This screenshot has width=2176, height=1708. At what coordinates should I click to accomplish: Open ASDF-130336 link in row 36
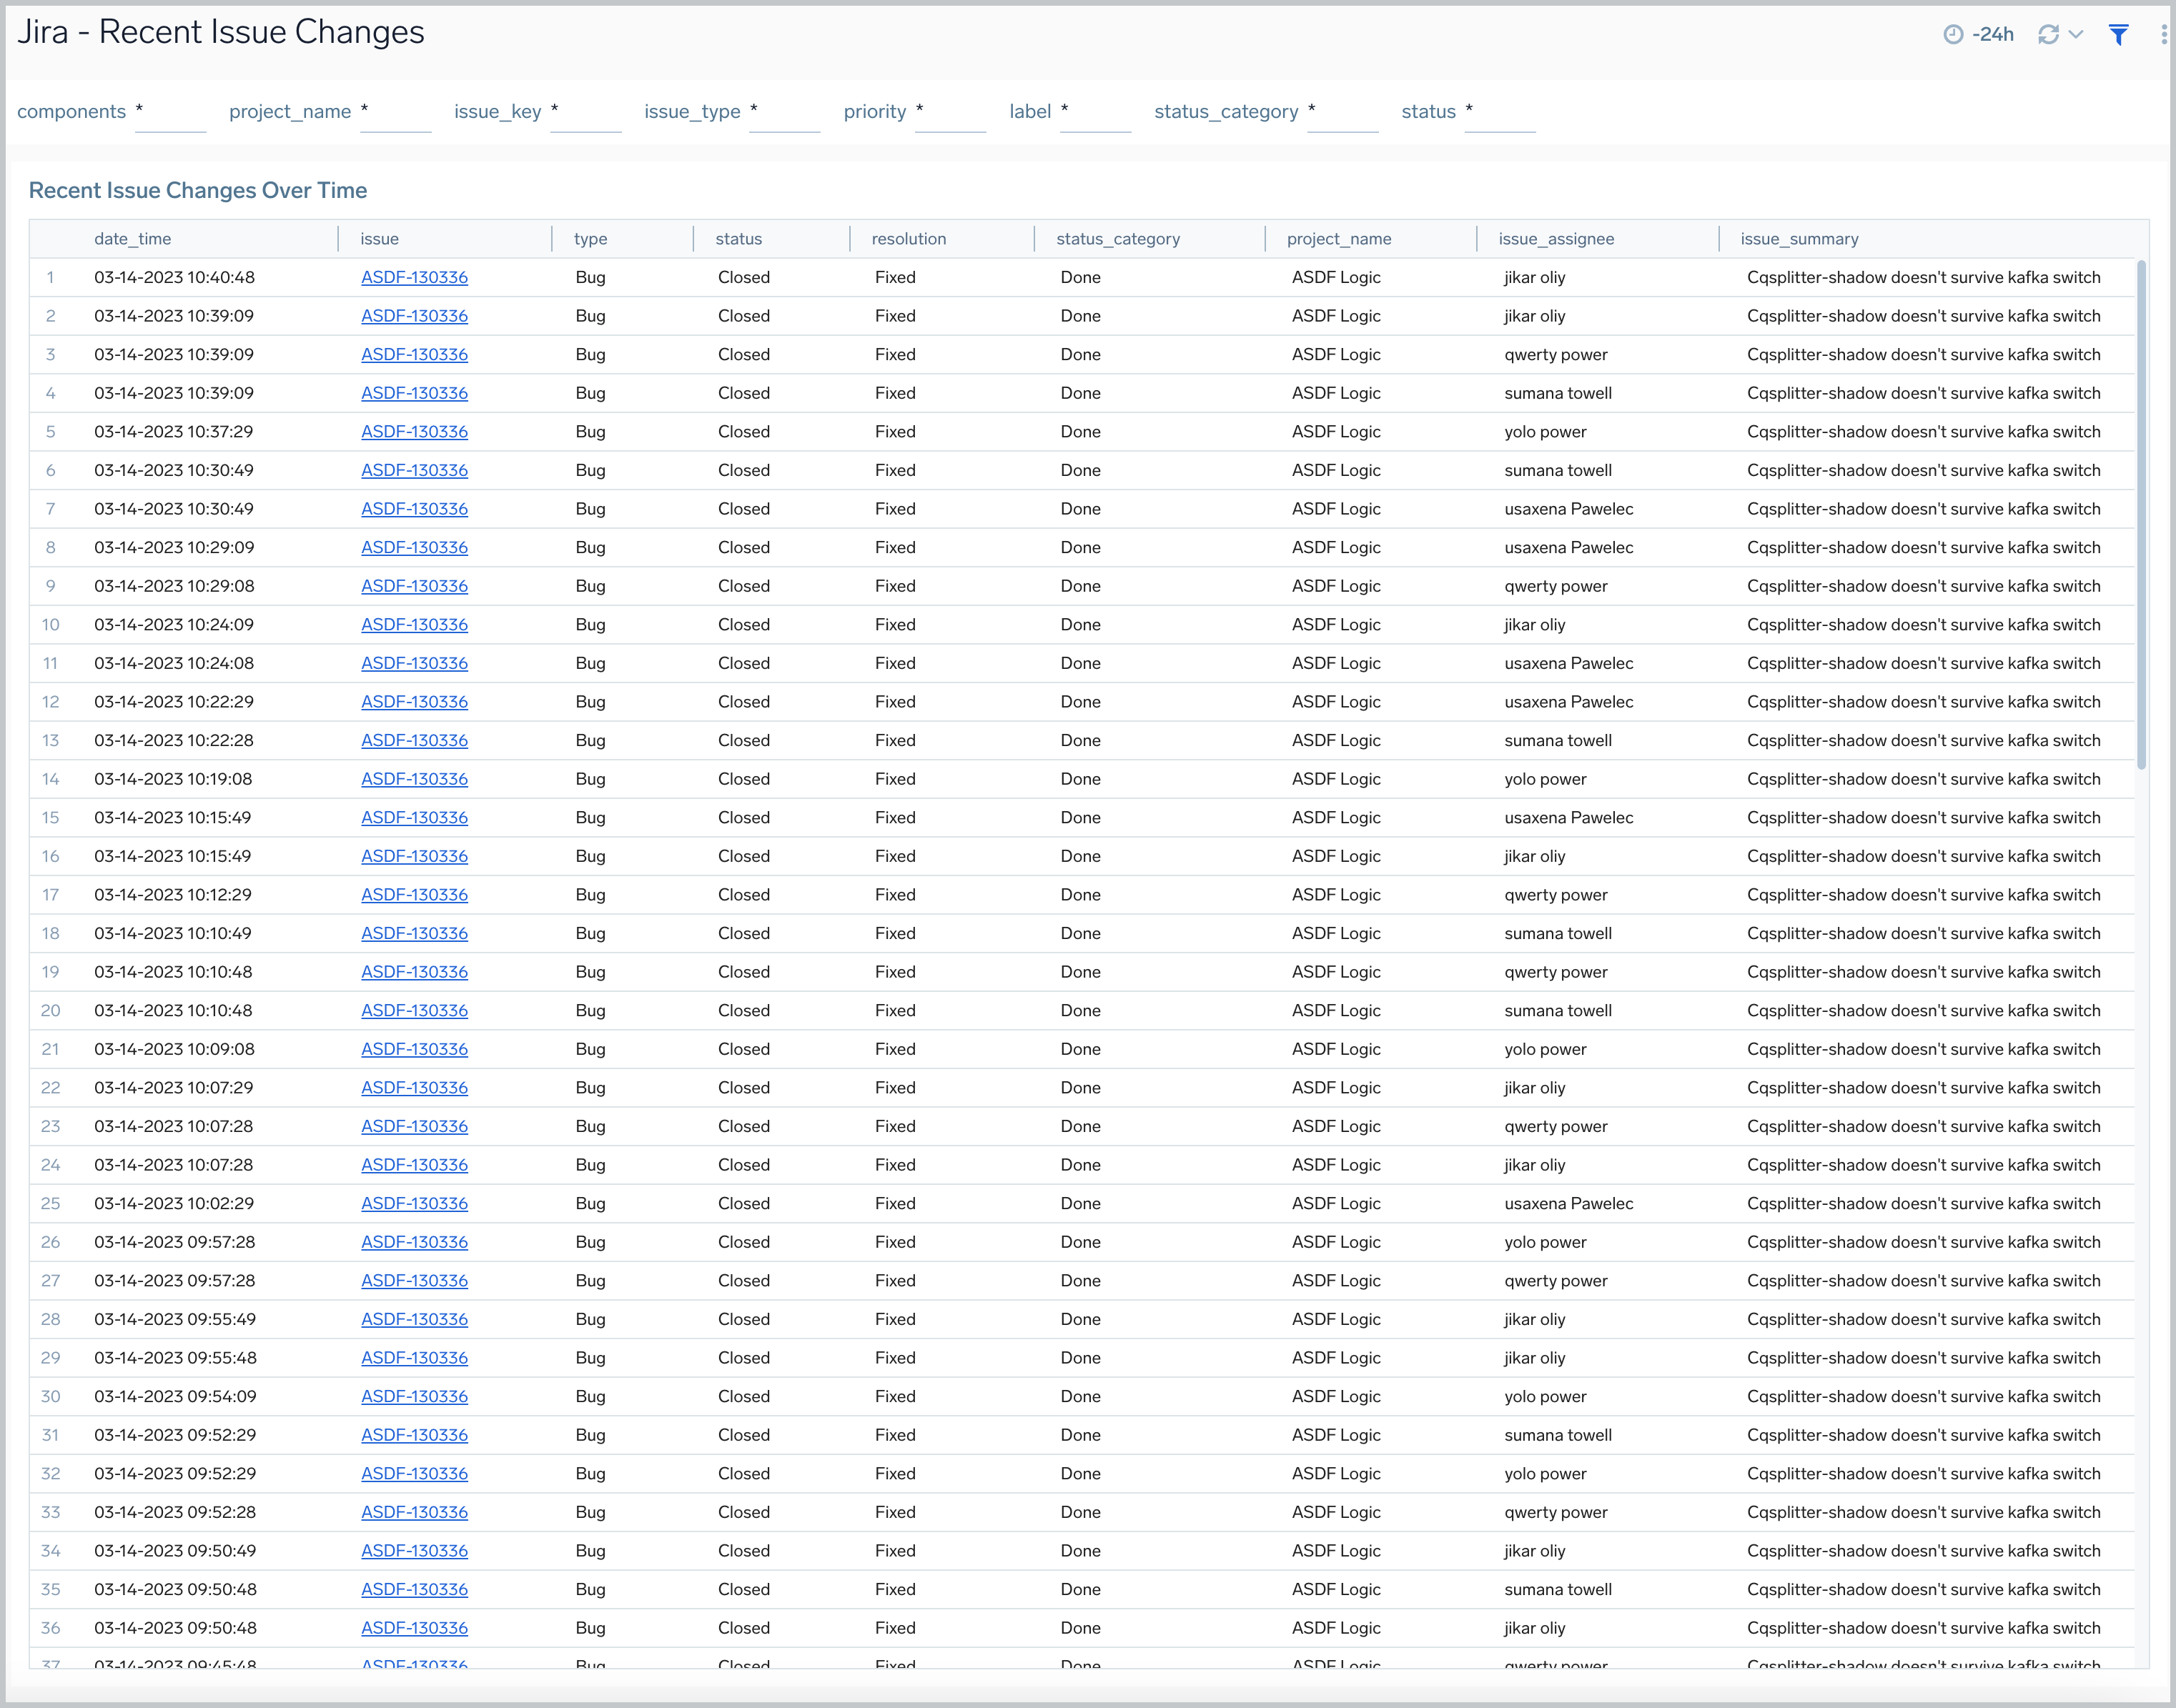414,1628
